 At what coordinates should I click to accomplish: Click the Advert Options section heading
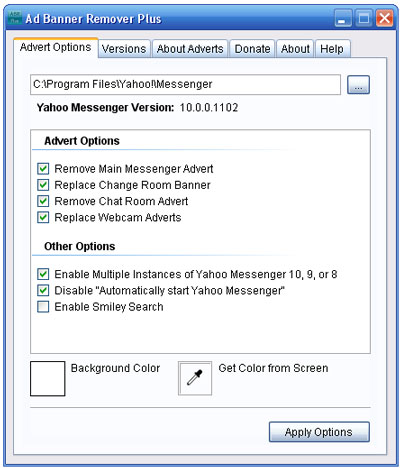[82, 141]
